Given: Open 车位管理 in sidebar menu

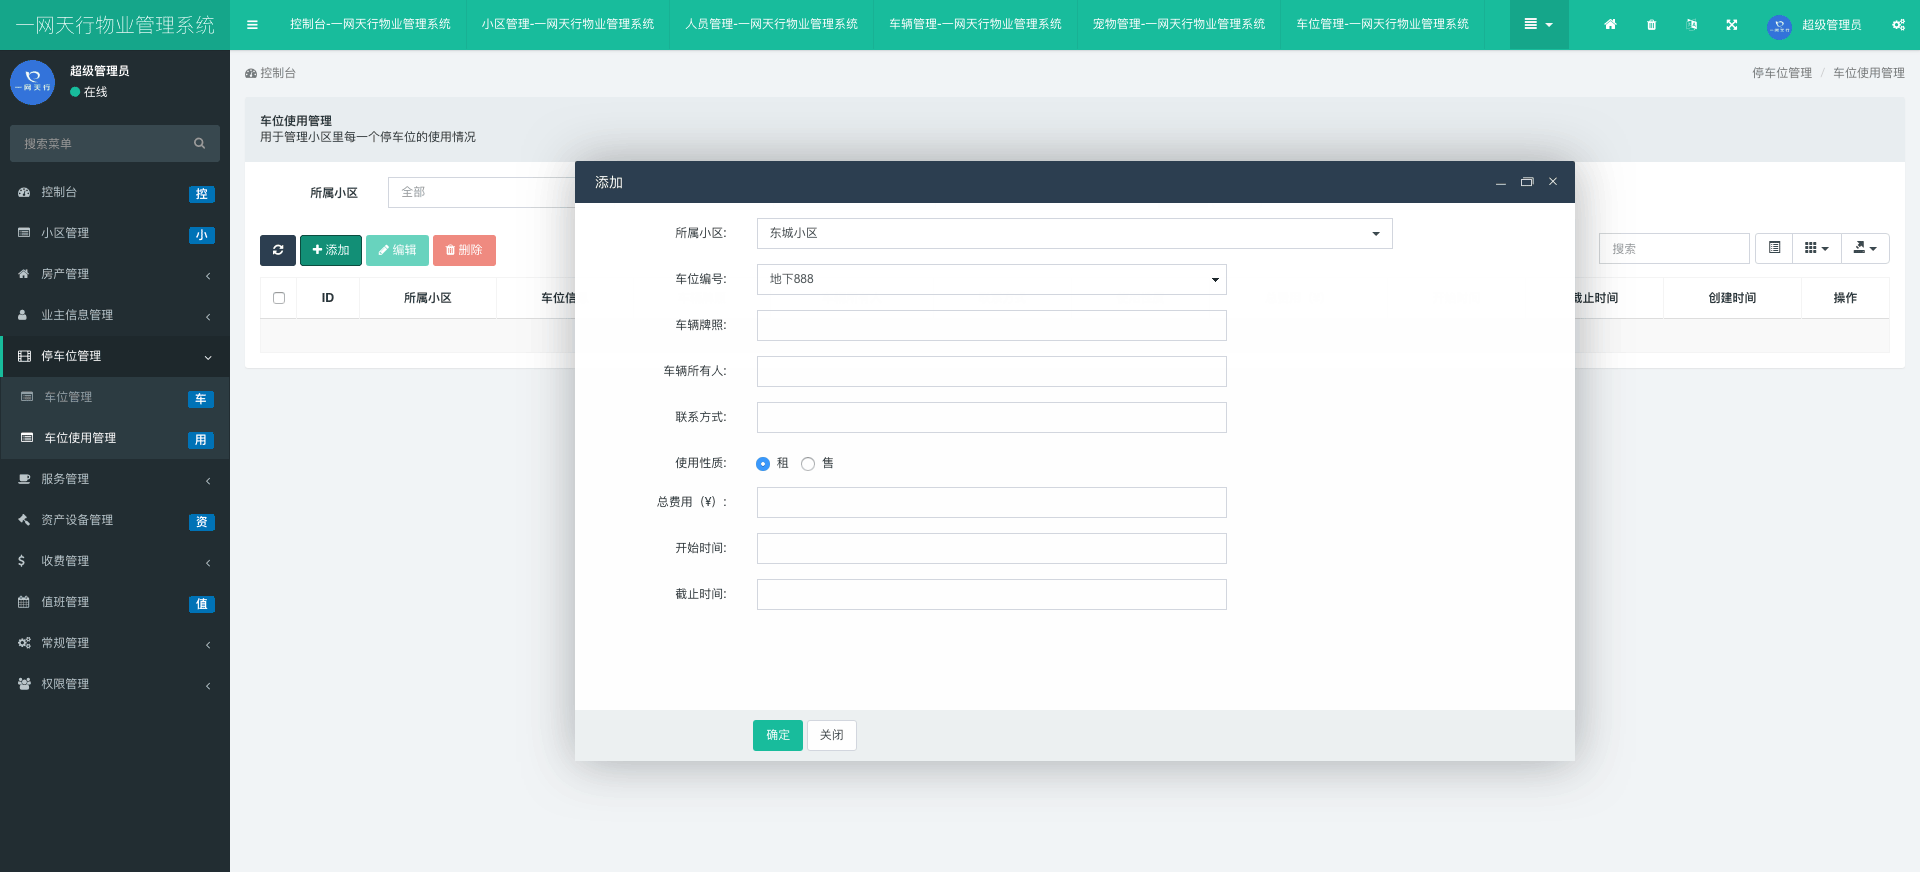Looking at the screenshot, I should point(68,397).
